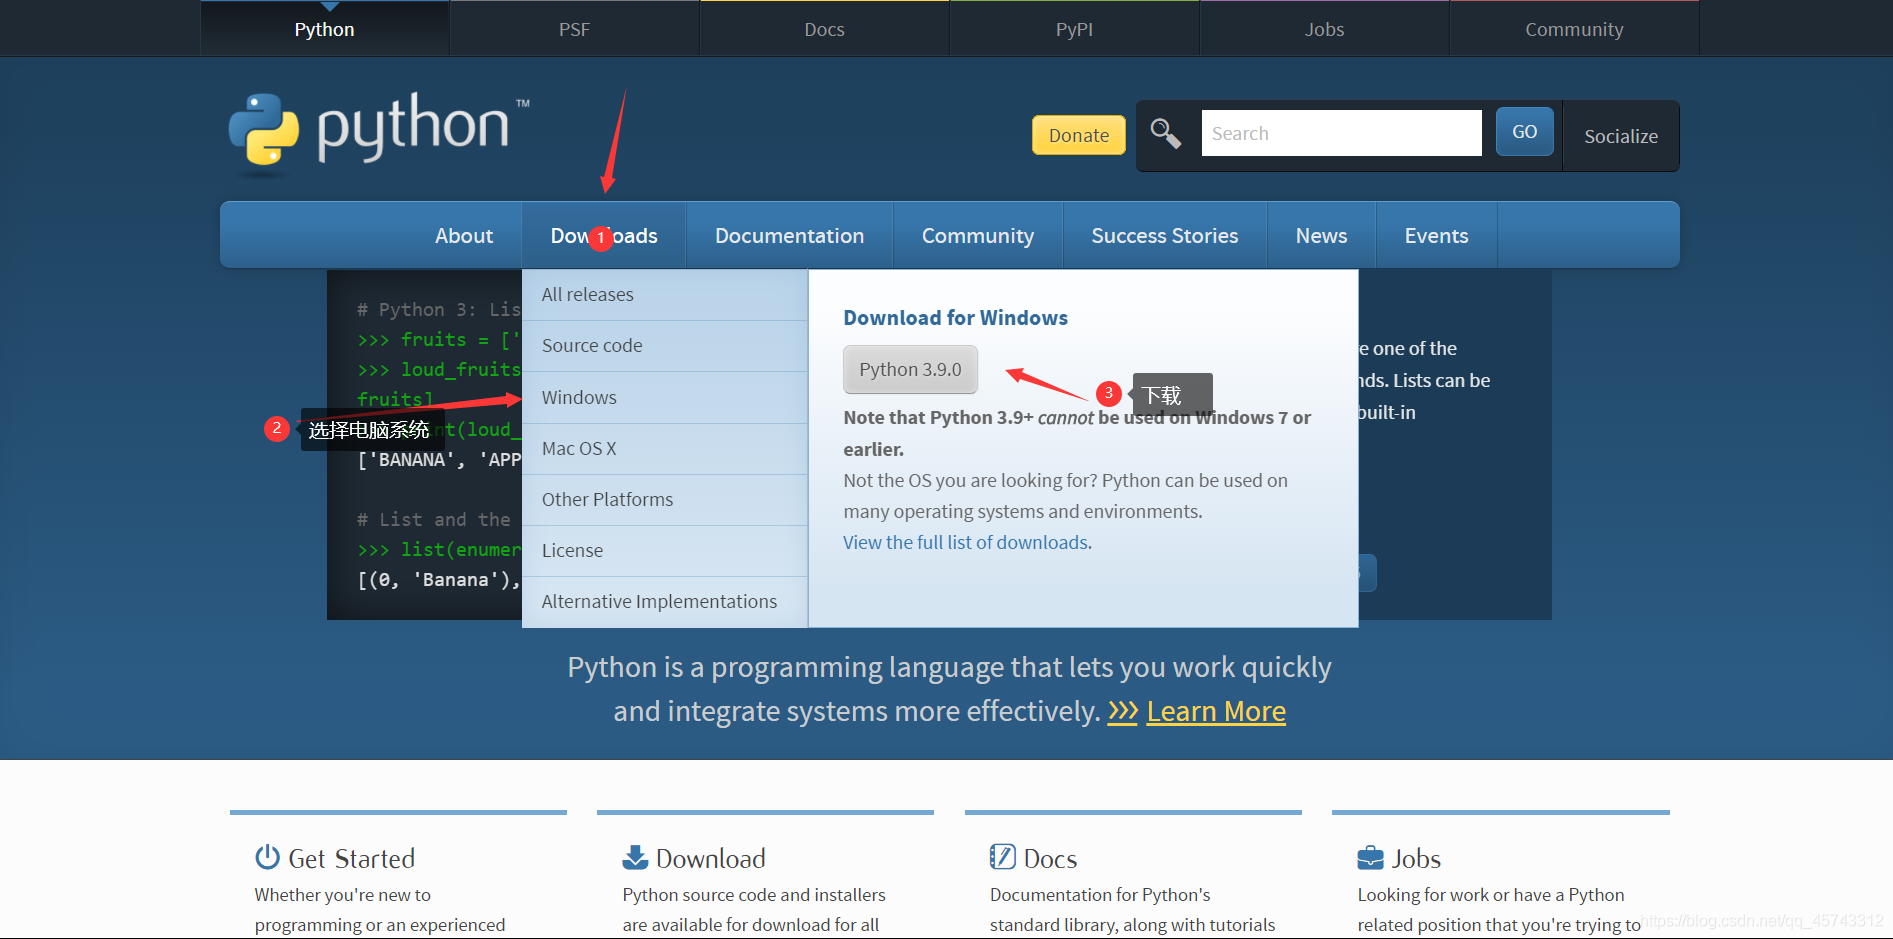1893x939 pixels.
Task: Click the 'Python is a programming language' tagline
Action: 949,689
